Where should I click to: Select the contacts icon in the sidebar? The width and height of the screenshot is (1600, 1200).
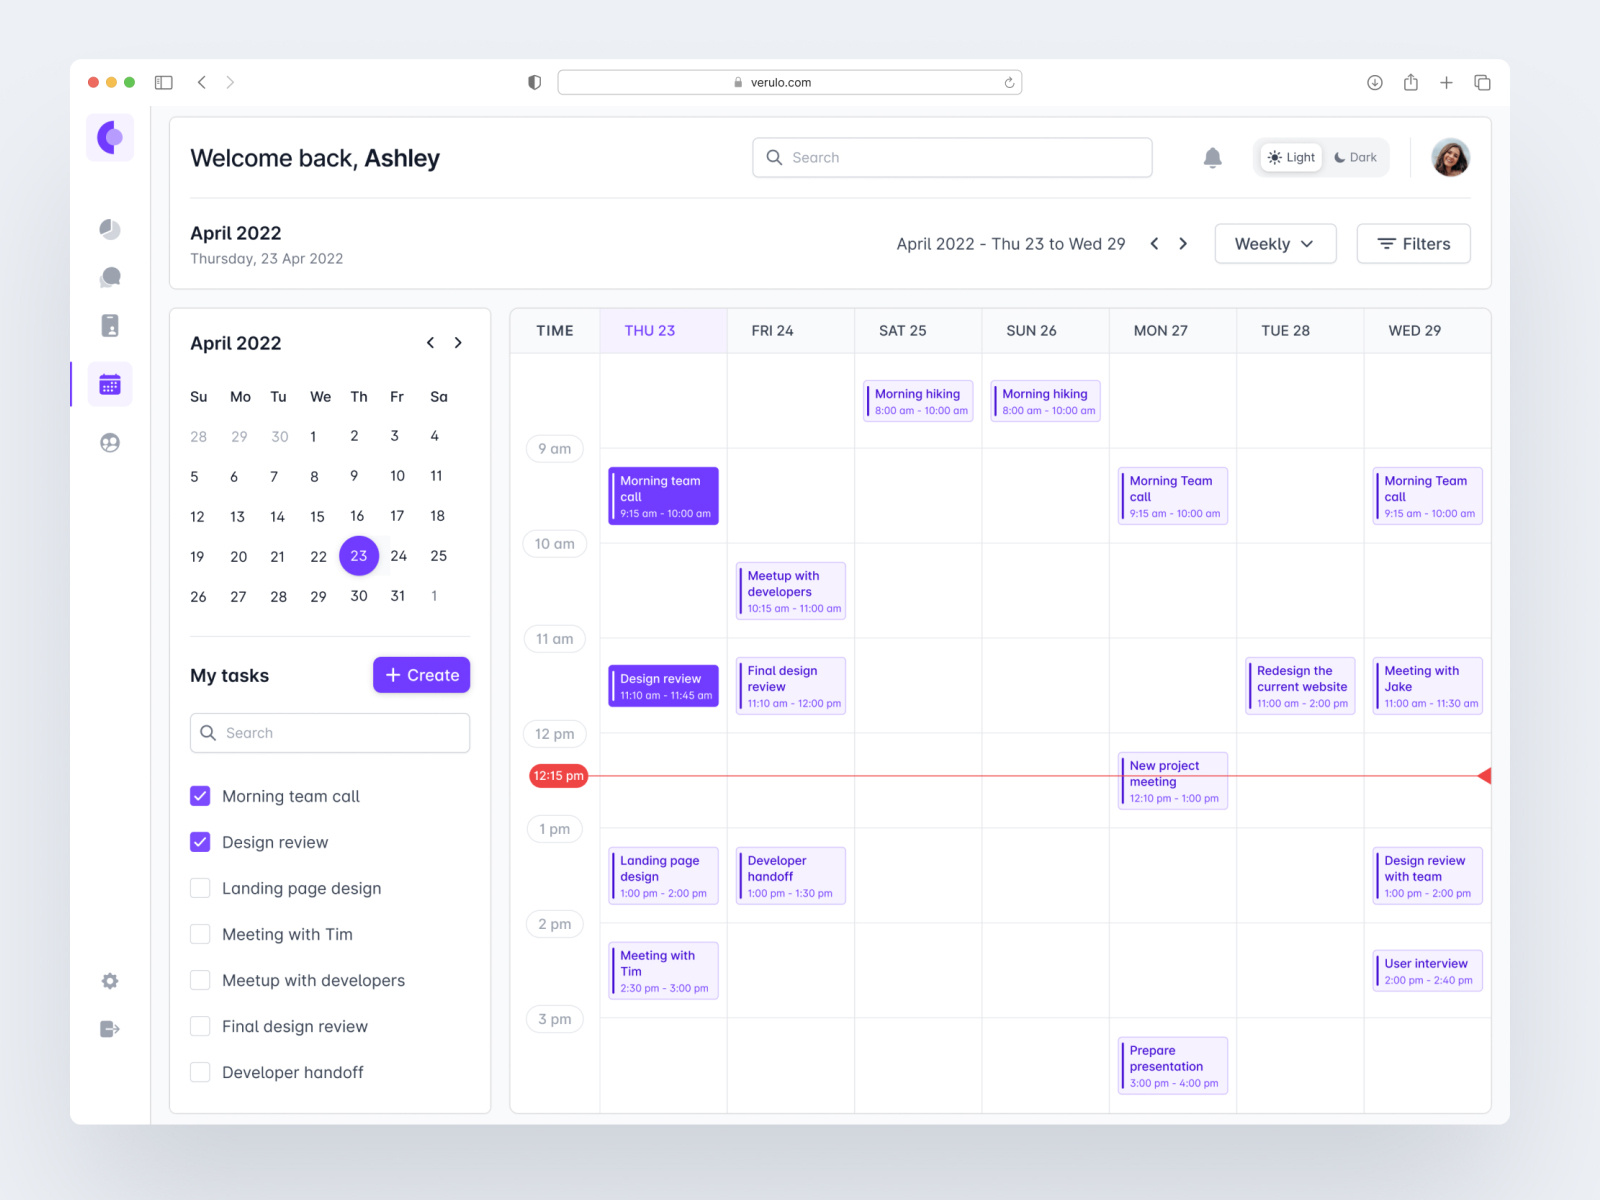pyautogui.click(x=109, y=325)
